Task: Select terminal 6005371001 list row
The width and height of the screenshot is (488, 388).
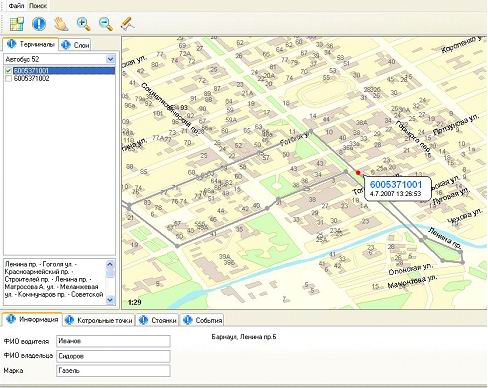Action: coord(64,71)
